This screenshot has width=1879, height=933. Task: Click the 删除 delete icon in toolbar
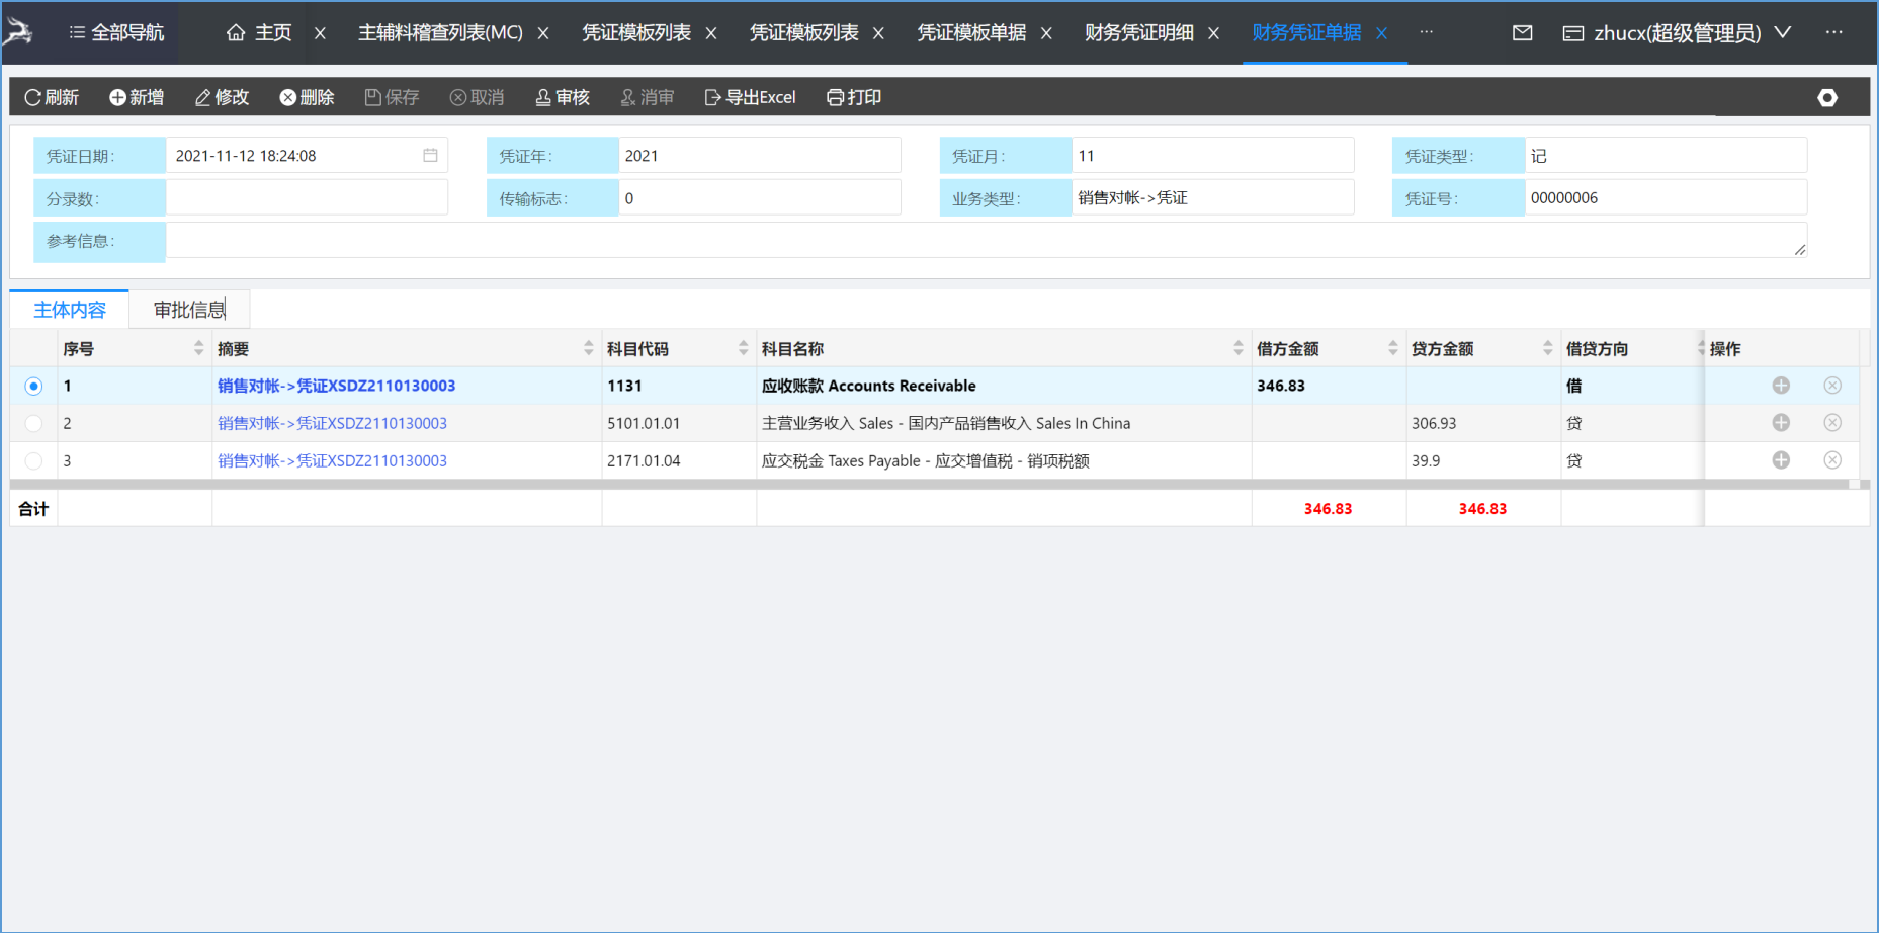(x=288, y=97)
